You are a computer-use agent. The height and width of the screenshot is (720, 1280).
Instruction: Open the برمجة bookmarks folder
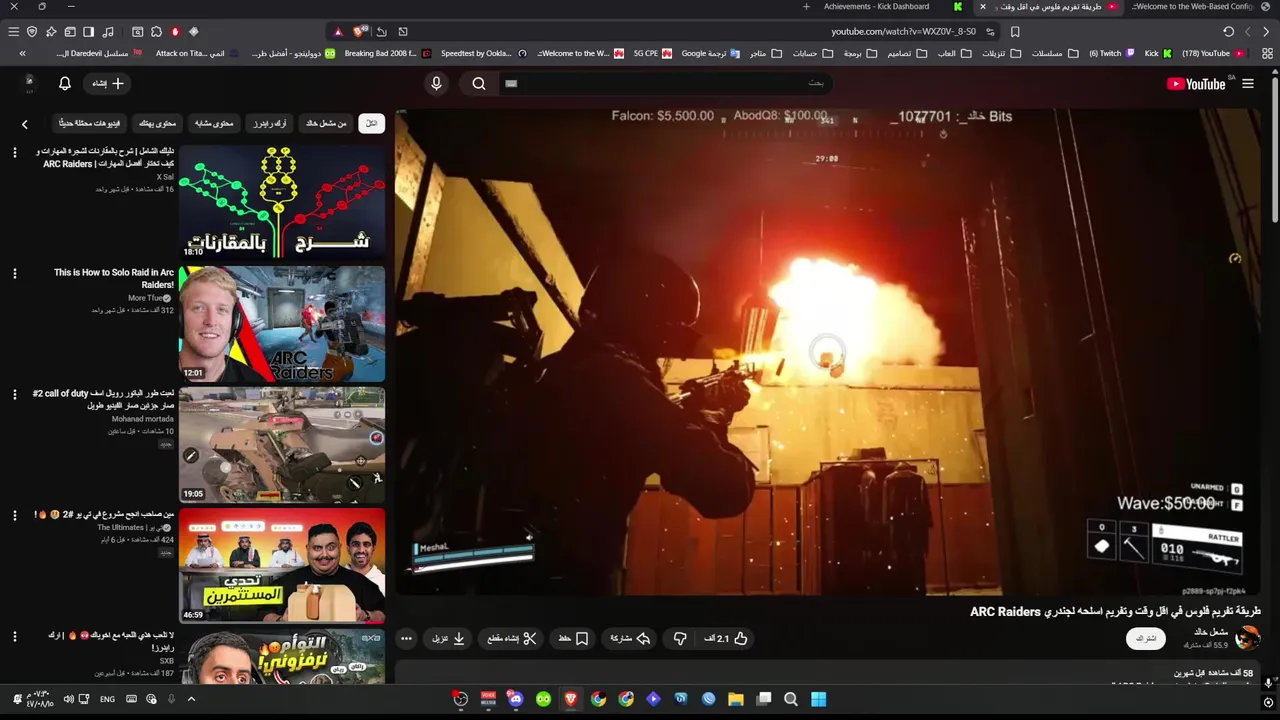pos(860,53)
